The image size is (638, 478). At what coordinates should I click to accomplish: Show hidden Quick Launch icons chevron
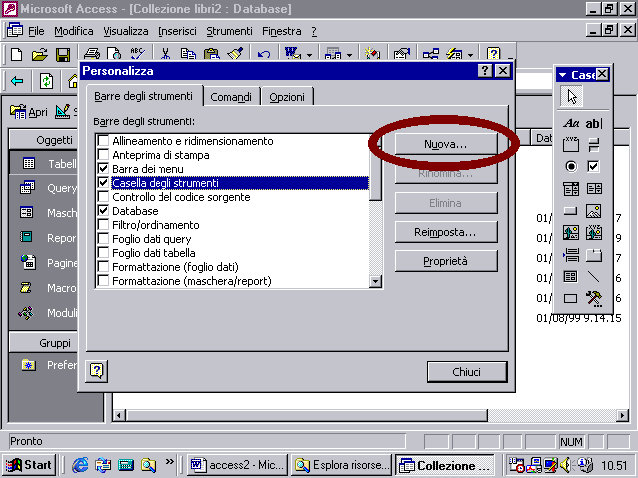pyautogui.click(x=169, y=462)
